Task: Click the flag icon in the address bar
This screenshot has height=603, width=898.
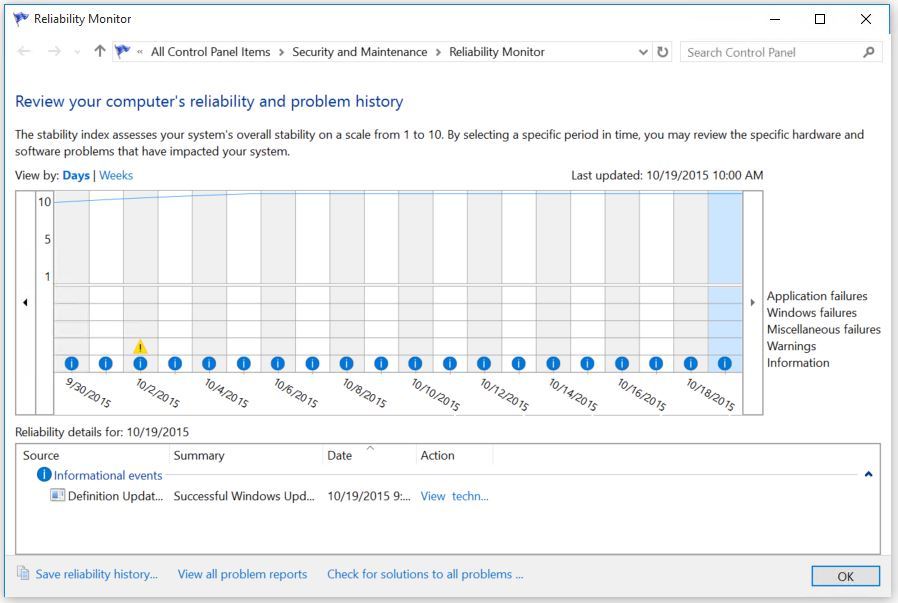Action: 122,52
